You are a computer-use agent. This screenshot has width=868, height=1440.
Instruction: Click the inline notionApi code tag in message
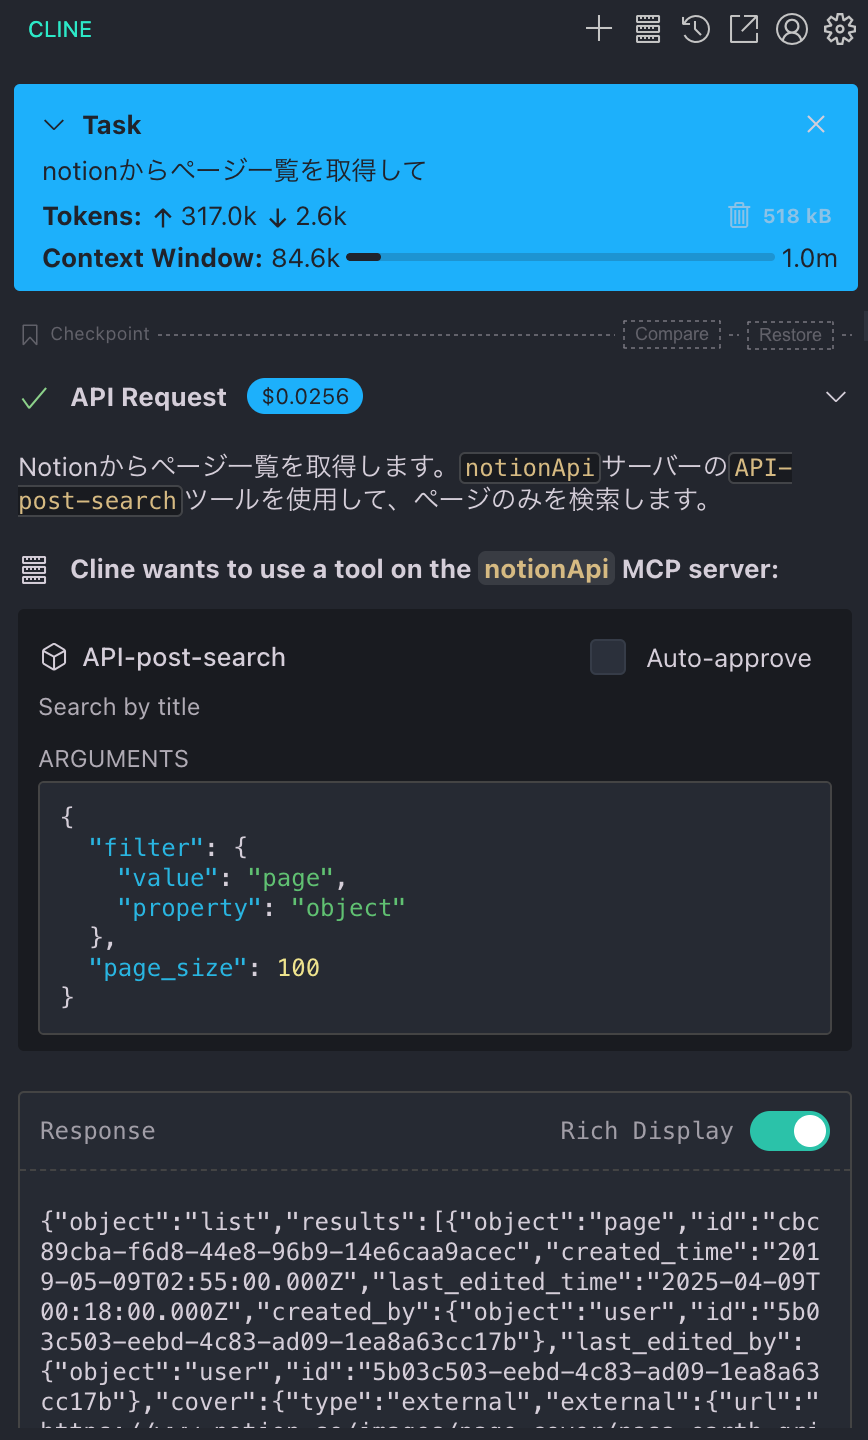tap(530, 467)
